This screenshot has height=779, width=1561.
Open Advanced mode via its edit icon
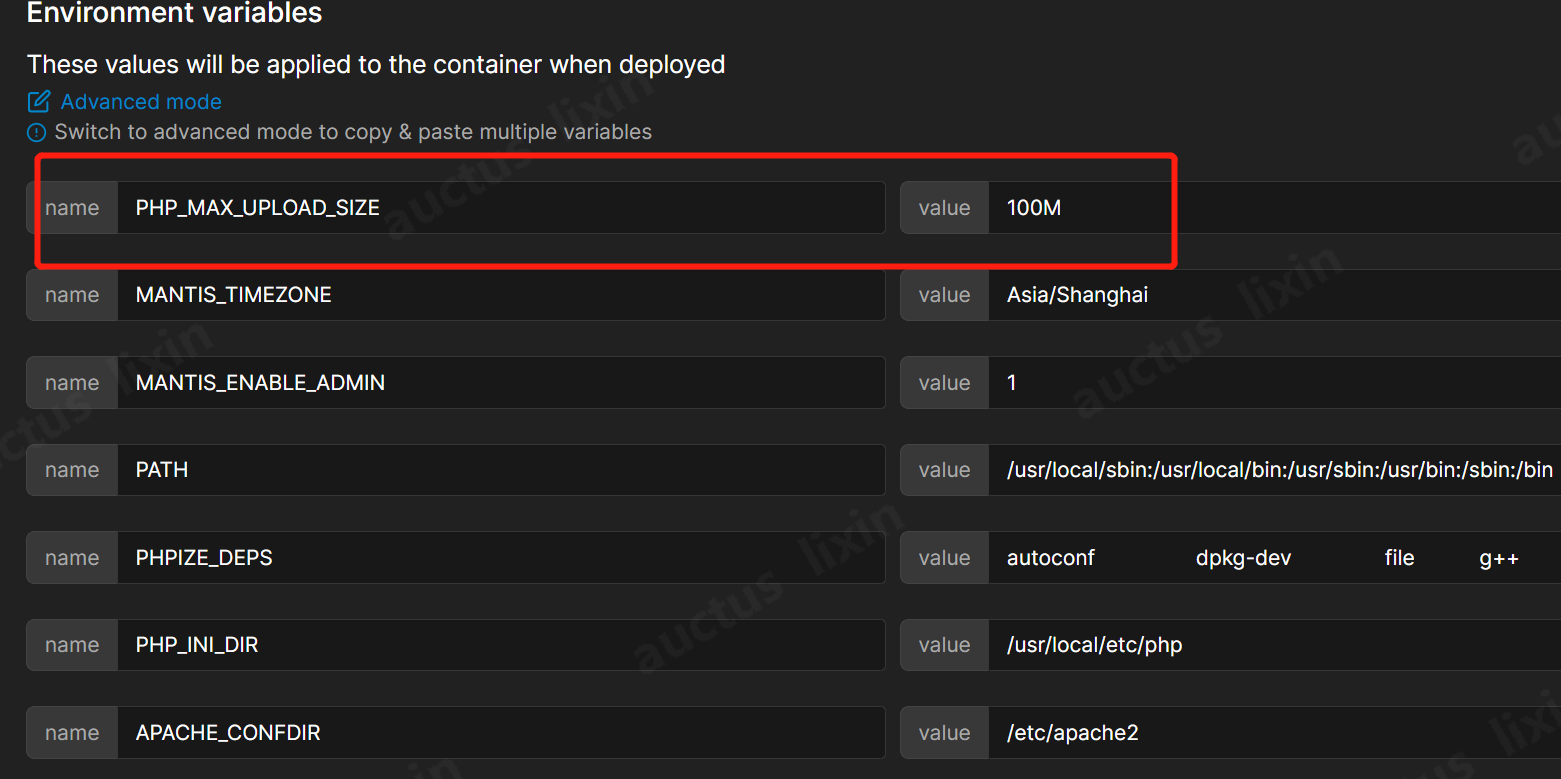[37, 101]
